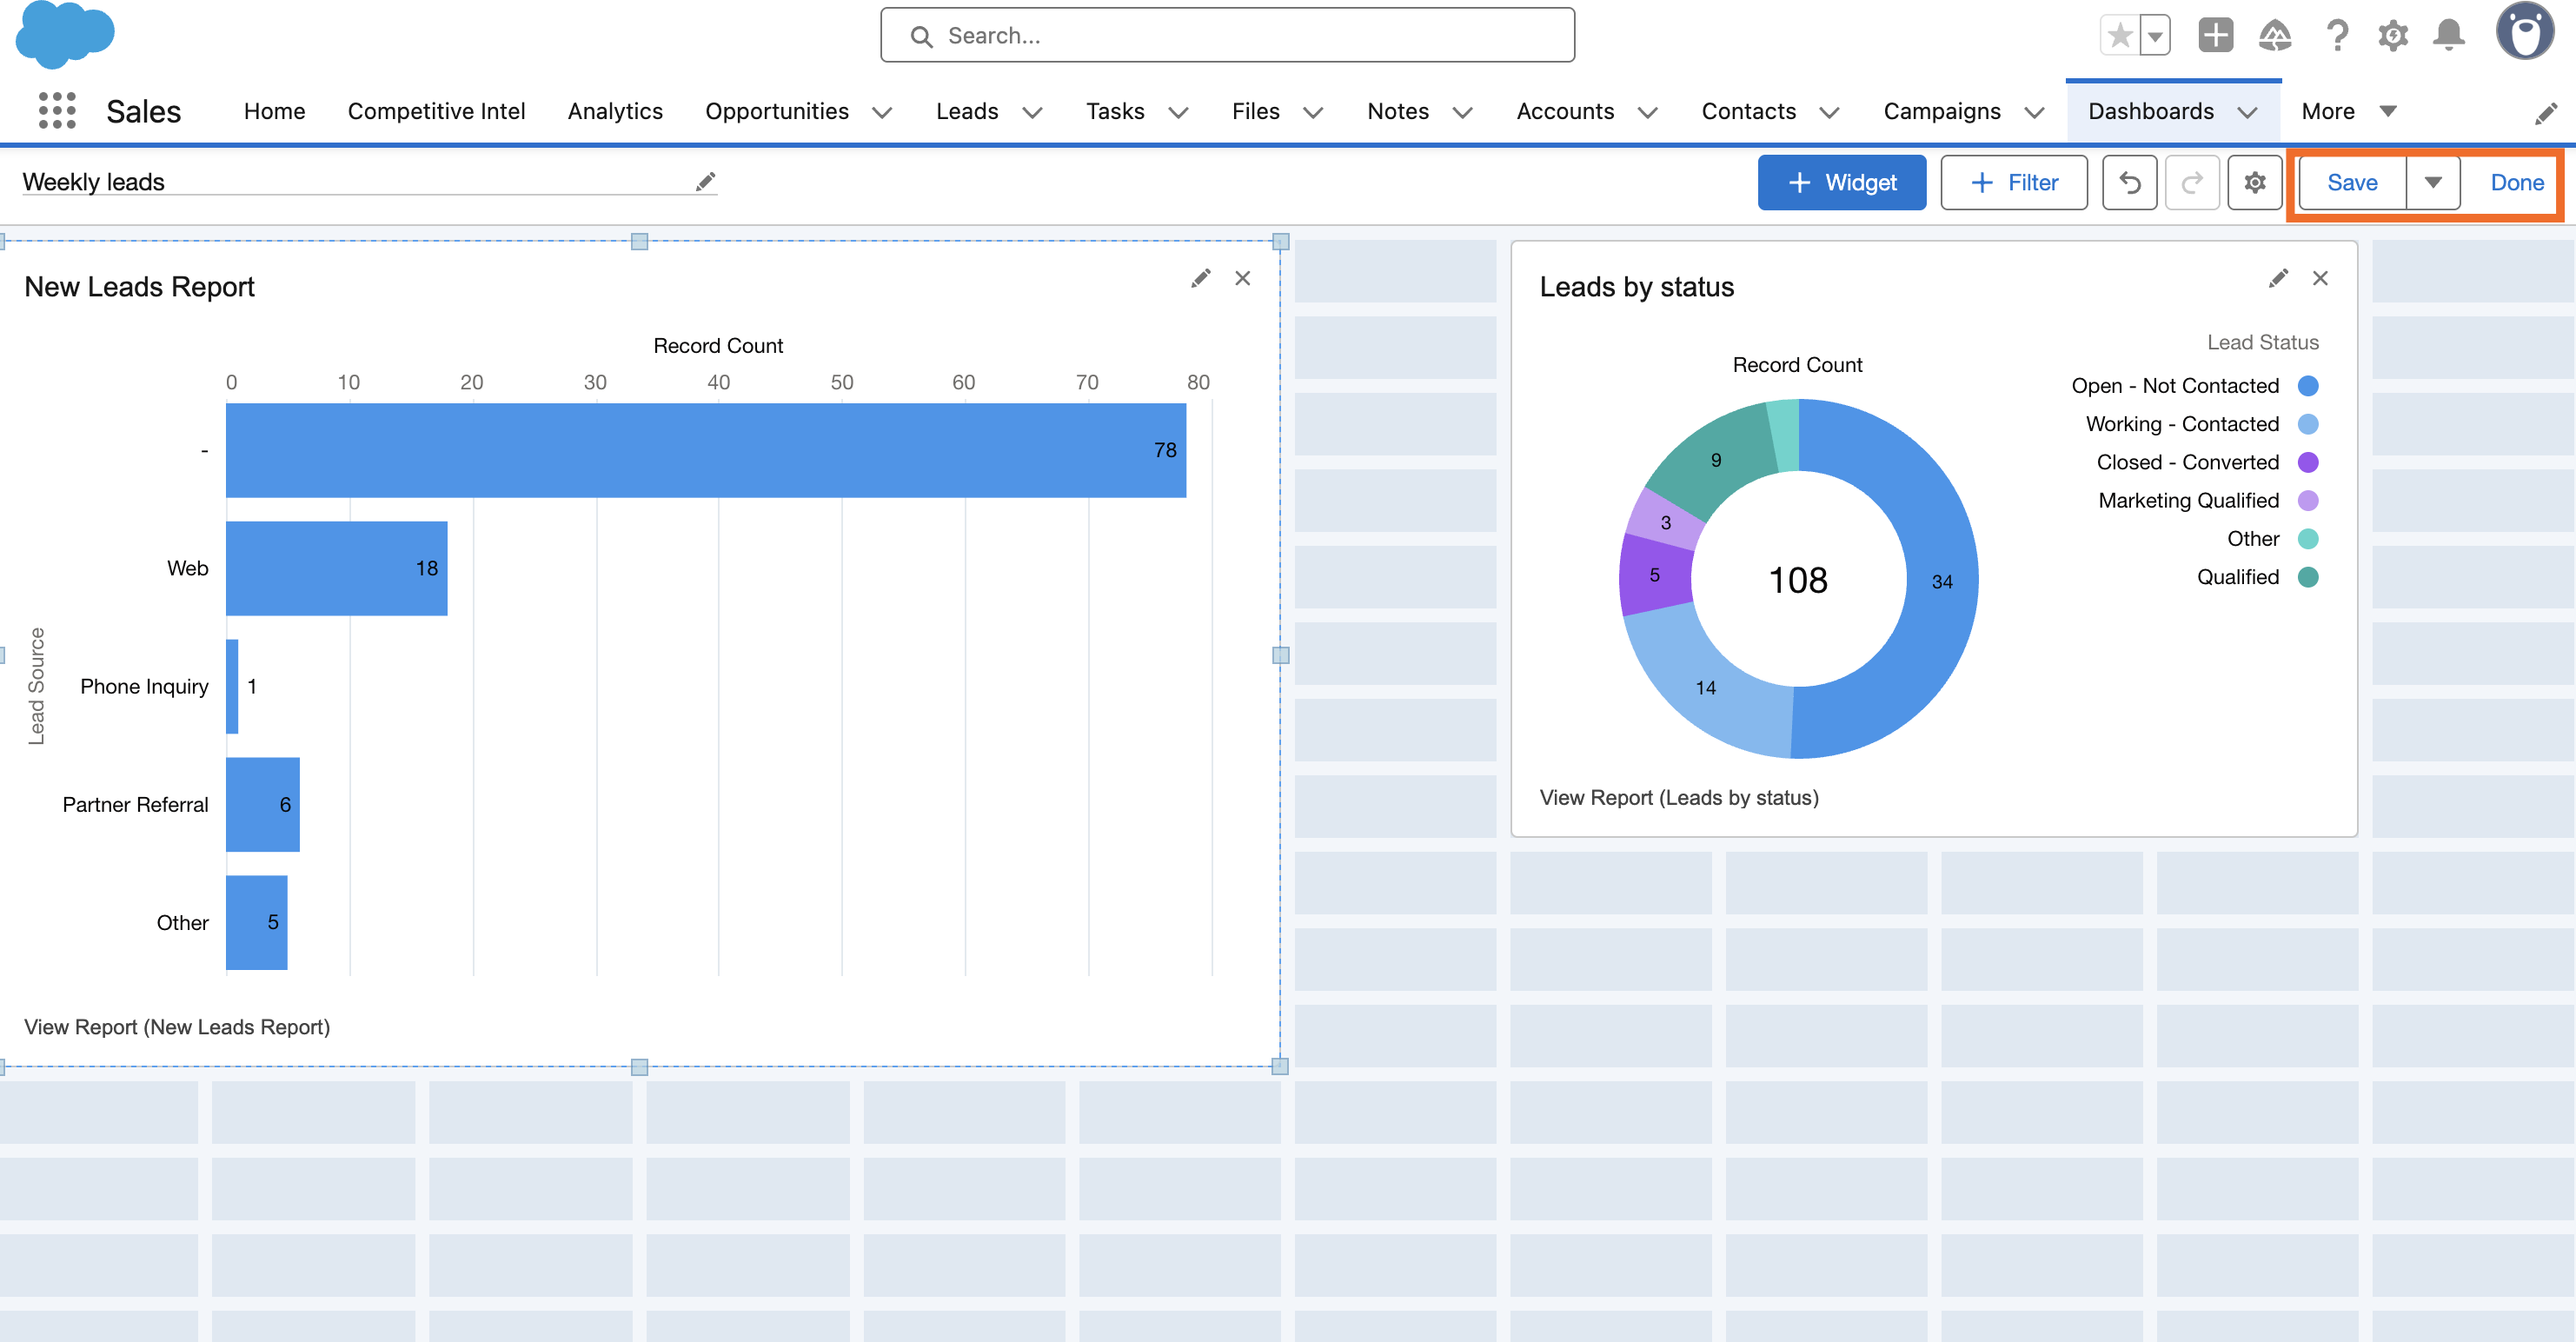Click the Favorites star icon
Screen dimensions: 2576x1342
tap(2119, 36)
